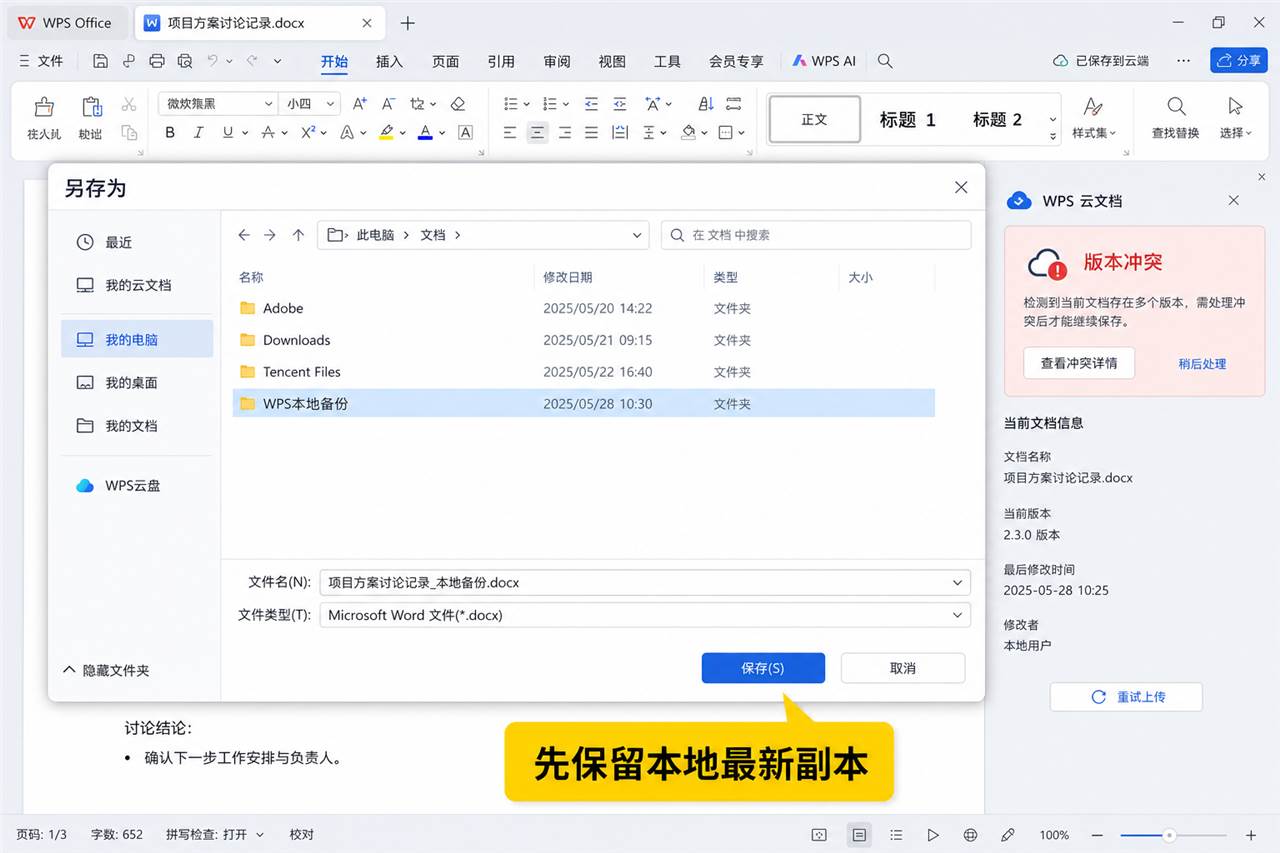Click the sort icon in paragraph group

706,104
